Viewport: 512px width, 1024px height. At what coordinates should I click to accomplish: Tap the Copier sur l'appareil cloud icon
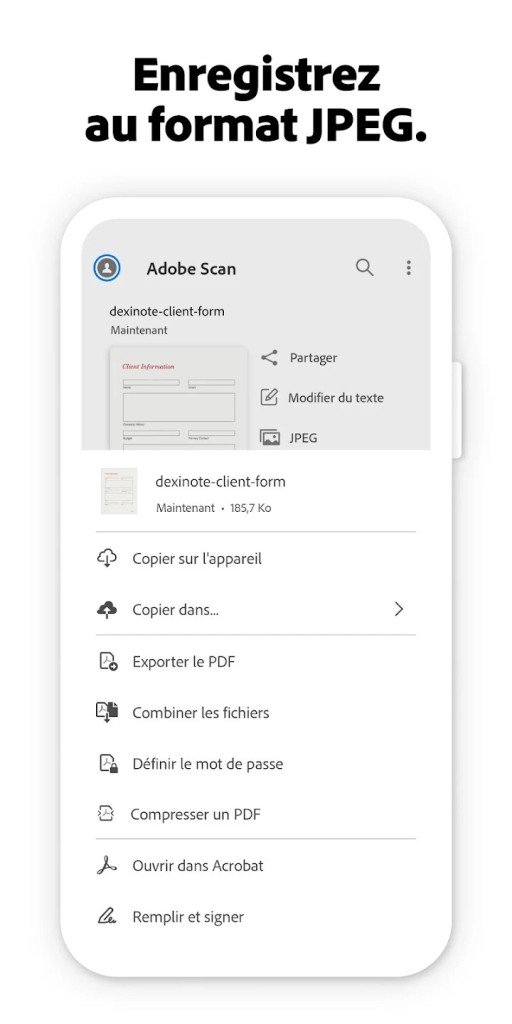(x=107, y=558)
